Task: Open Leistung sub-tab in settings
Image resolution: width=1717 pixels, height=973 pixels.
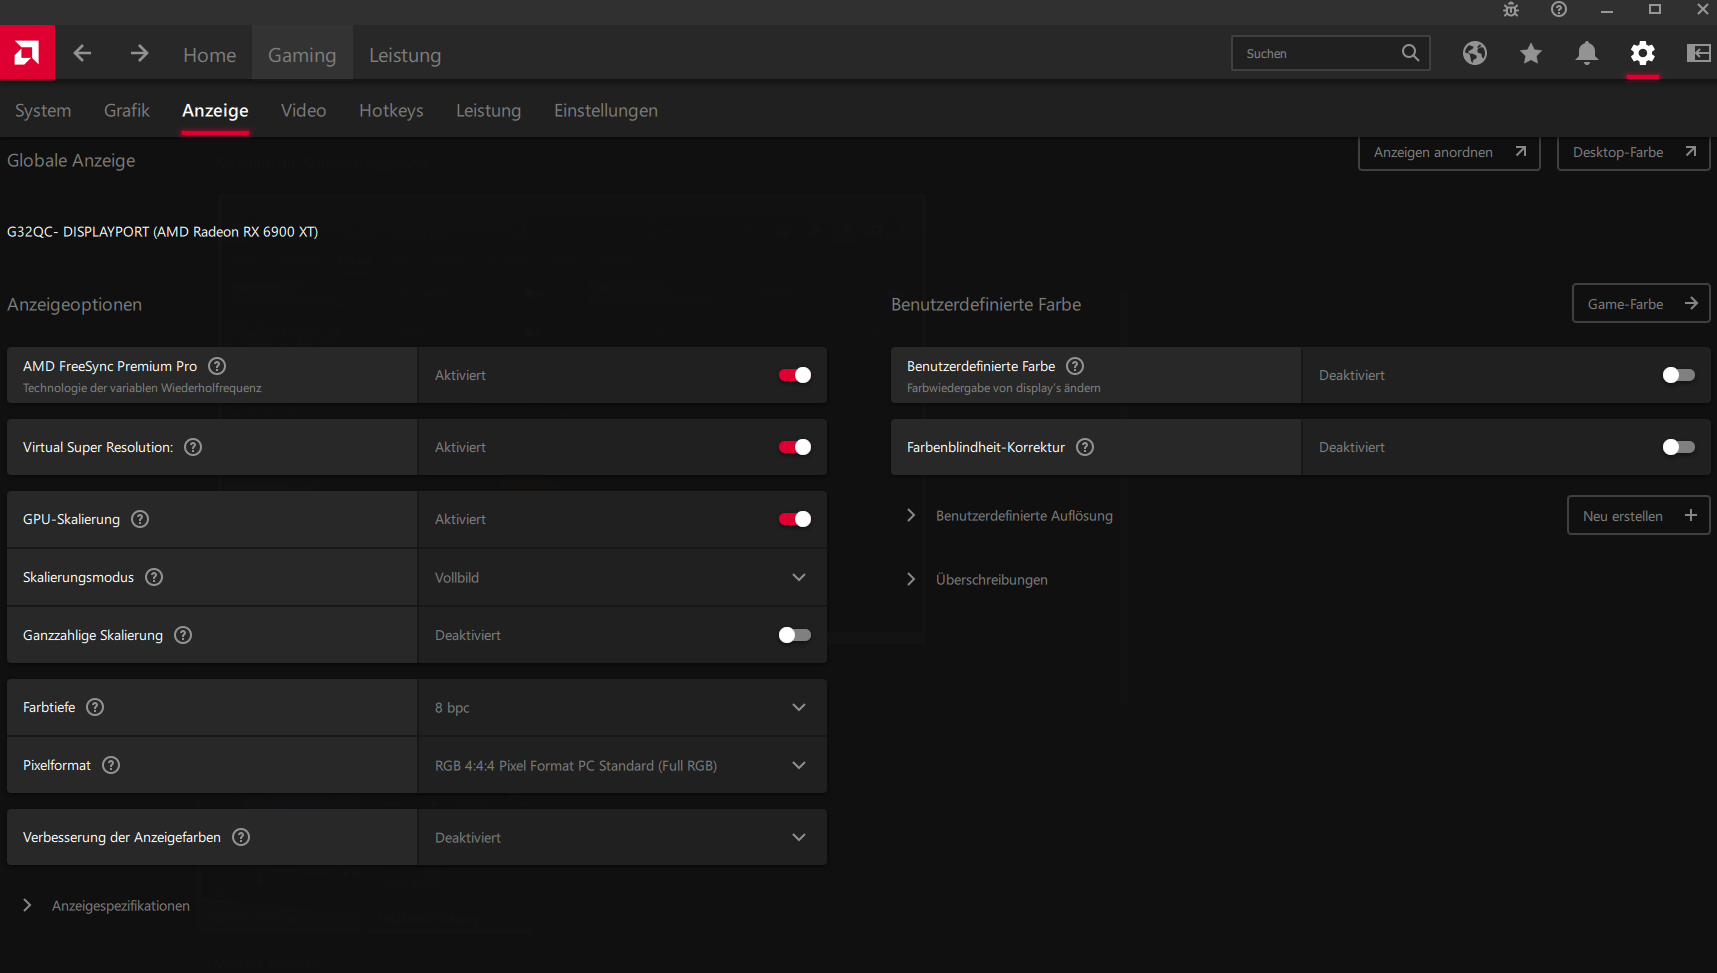Action: point(489,110)
